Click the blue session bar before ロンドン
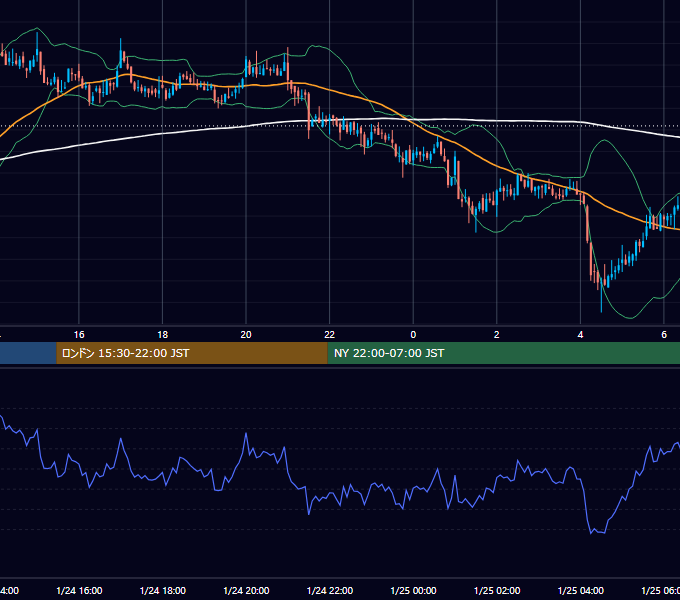The image size is (680, 600). 28,353
